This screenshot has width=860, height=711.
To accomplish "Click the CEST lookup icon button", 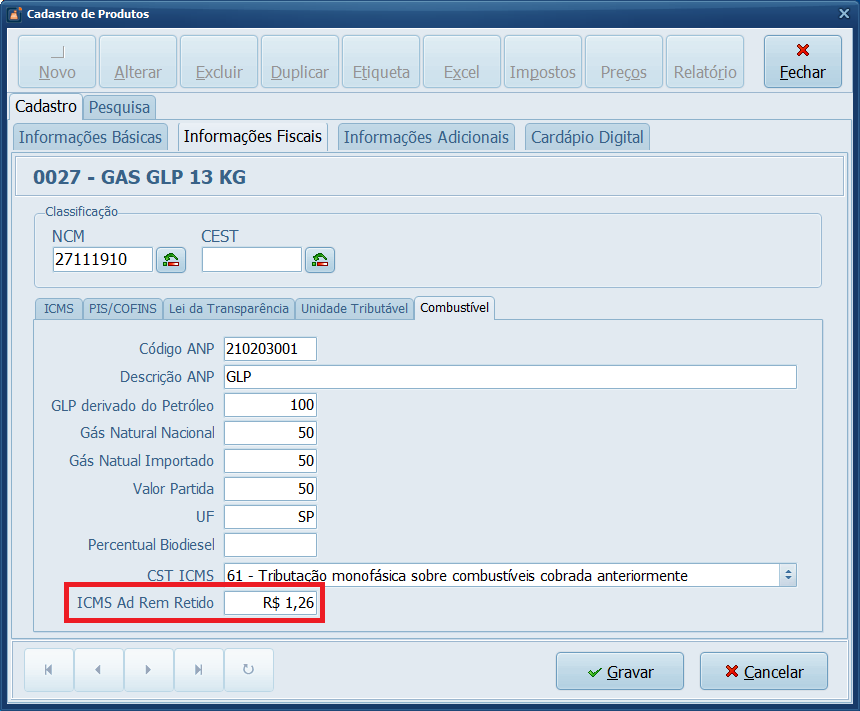I will point(320,260).
